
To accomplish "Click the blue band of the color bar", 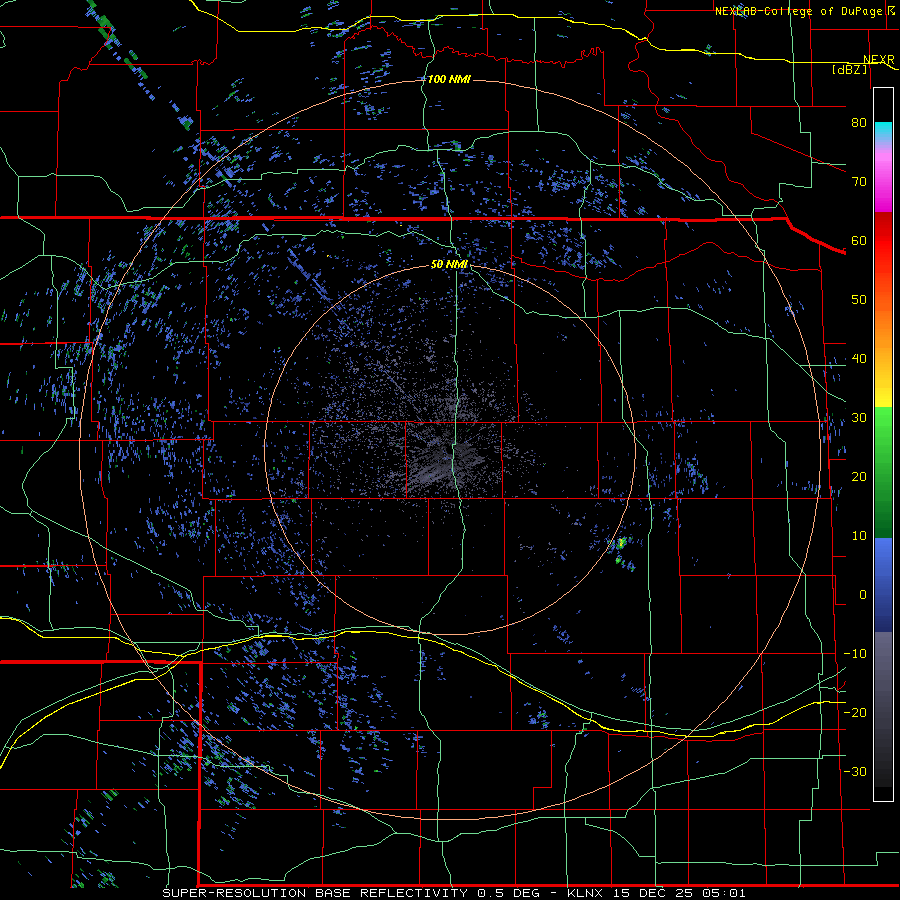I will tap(883, 585).
